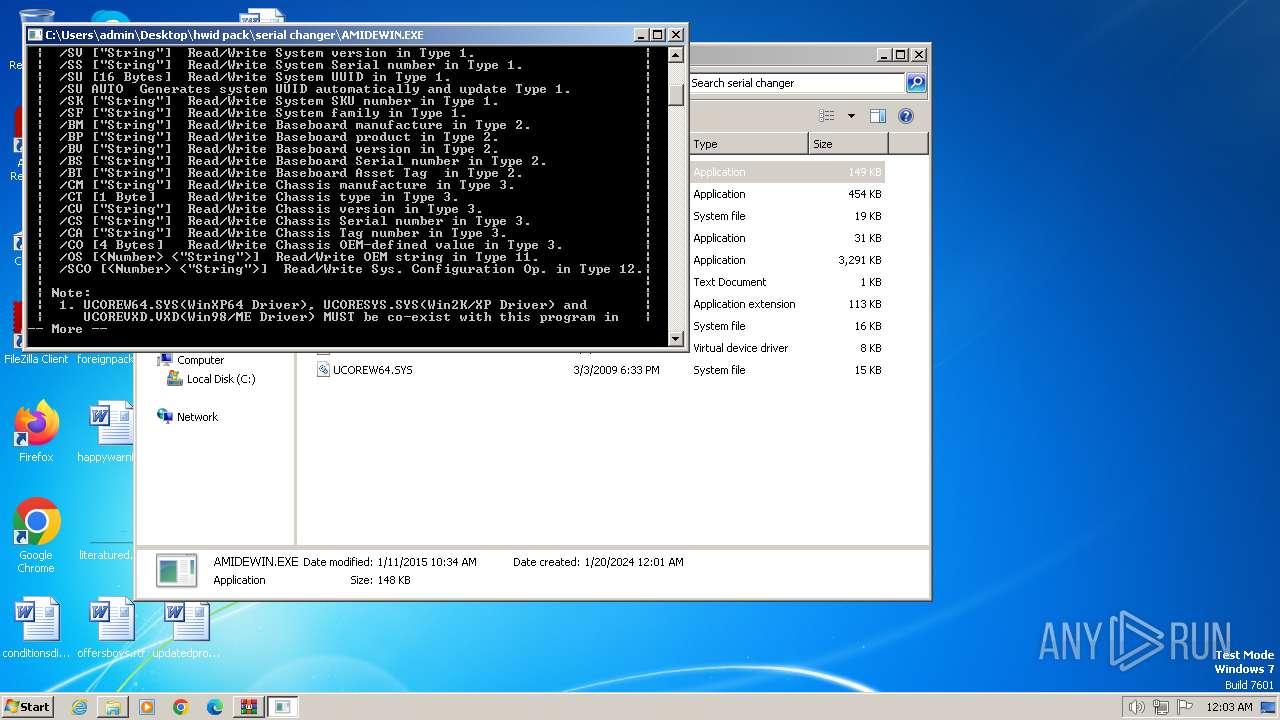Open the view options dropdown arrow
The height and width of the screenshot is (720, 1280).
click(851, 116)
